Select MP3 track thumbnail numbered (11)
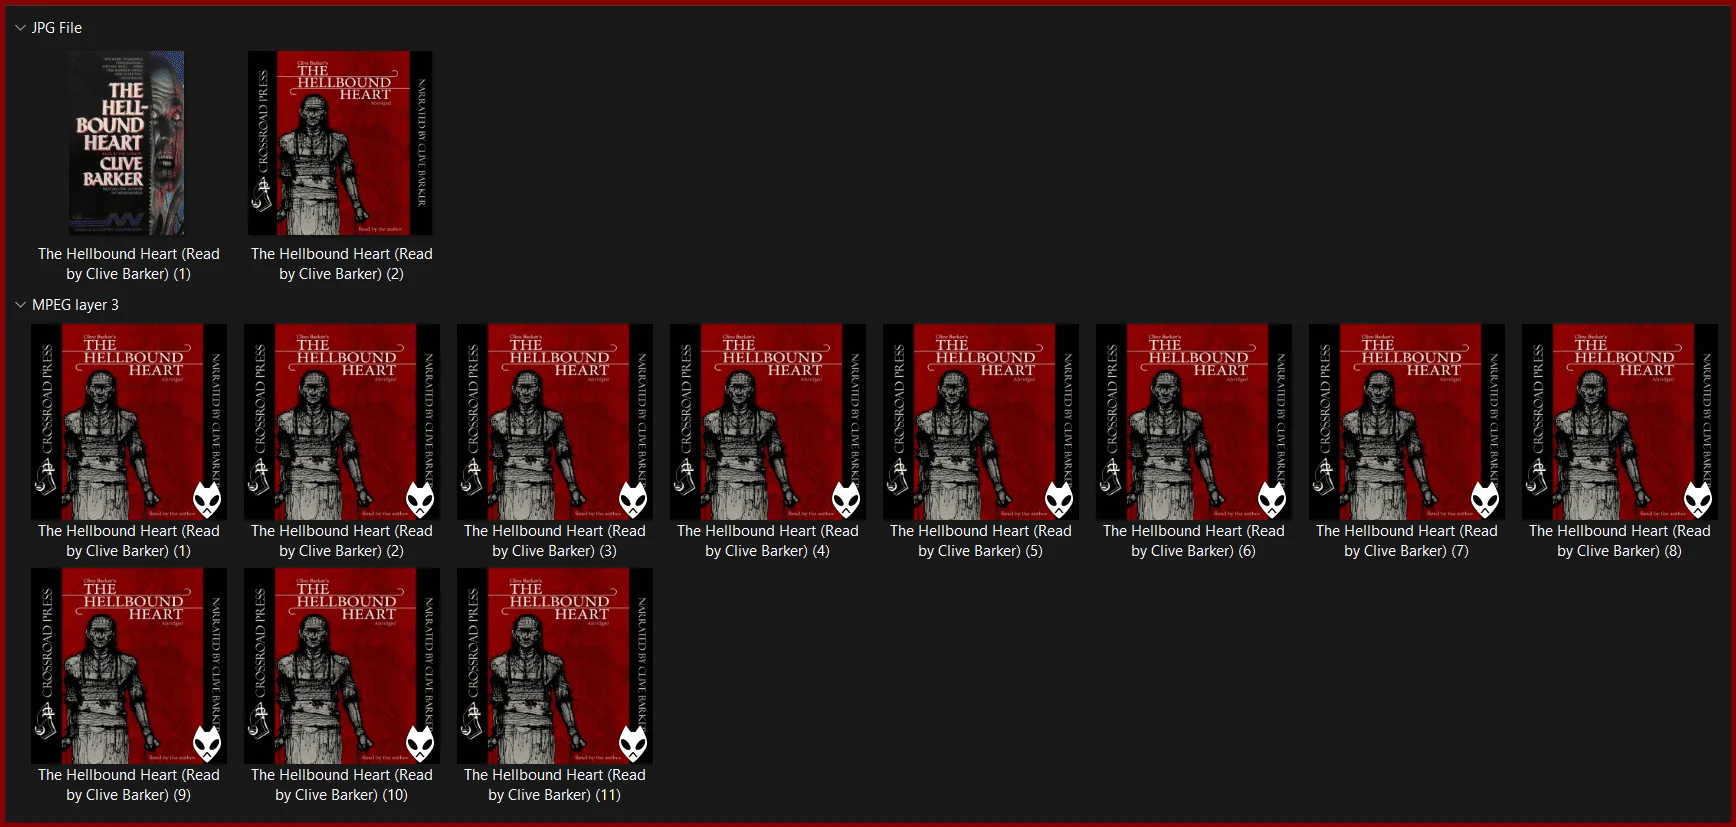 click(x=555, y=666)
